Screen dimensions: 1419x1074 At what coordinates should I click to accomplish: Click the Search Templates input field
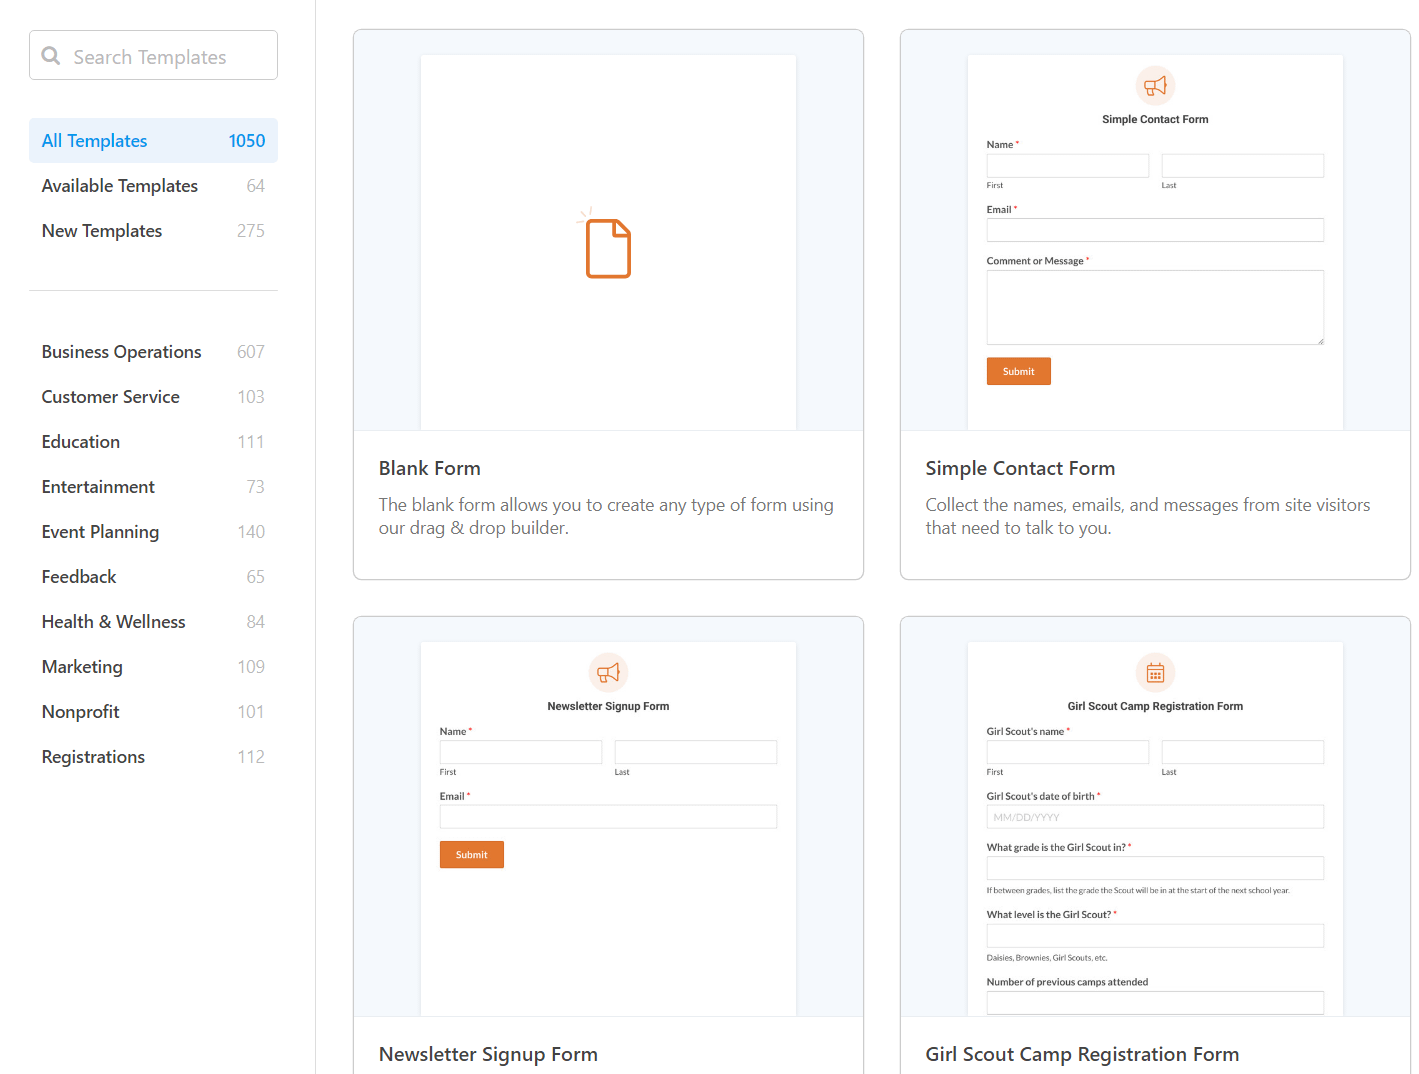pos(160,55)
